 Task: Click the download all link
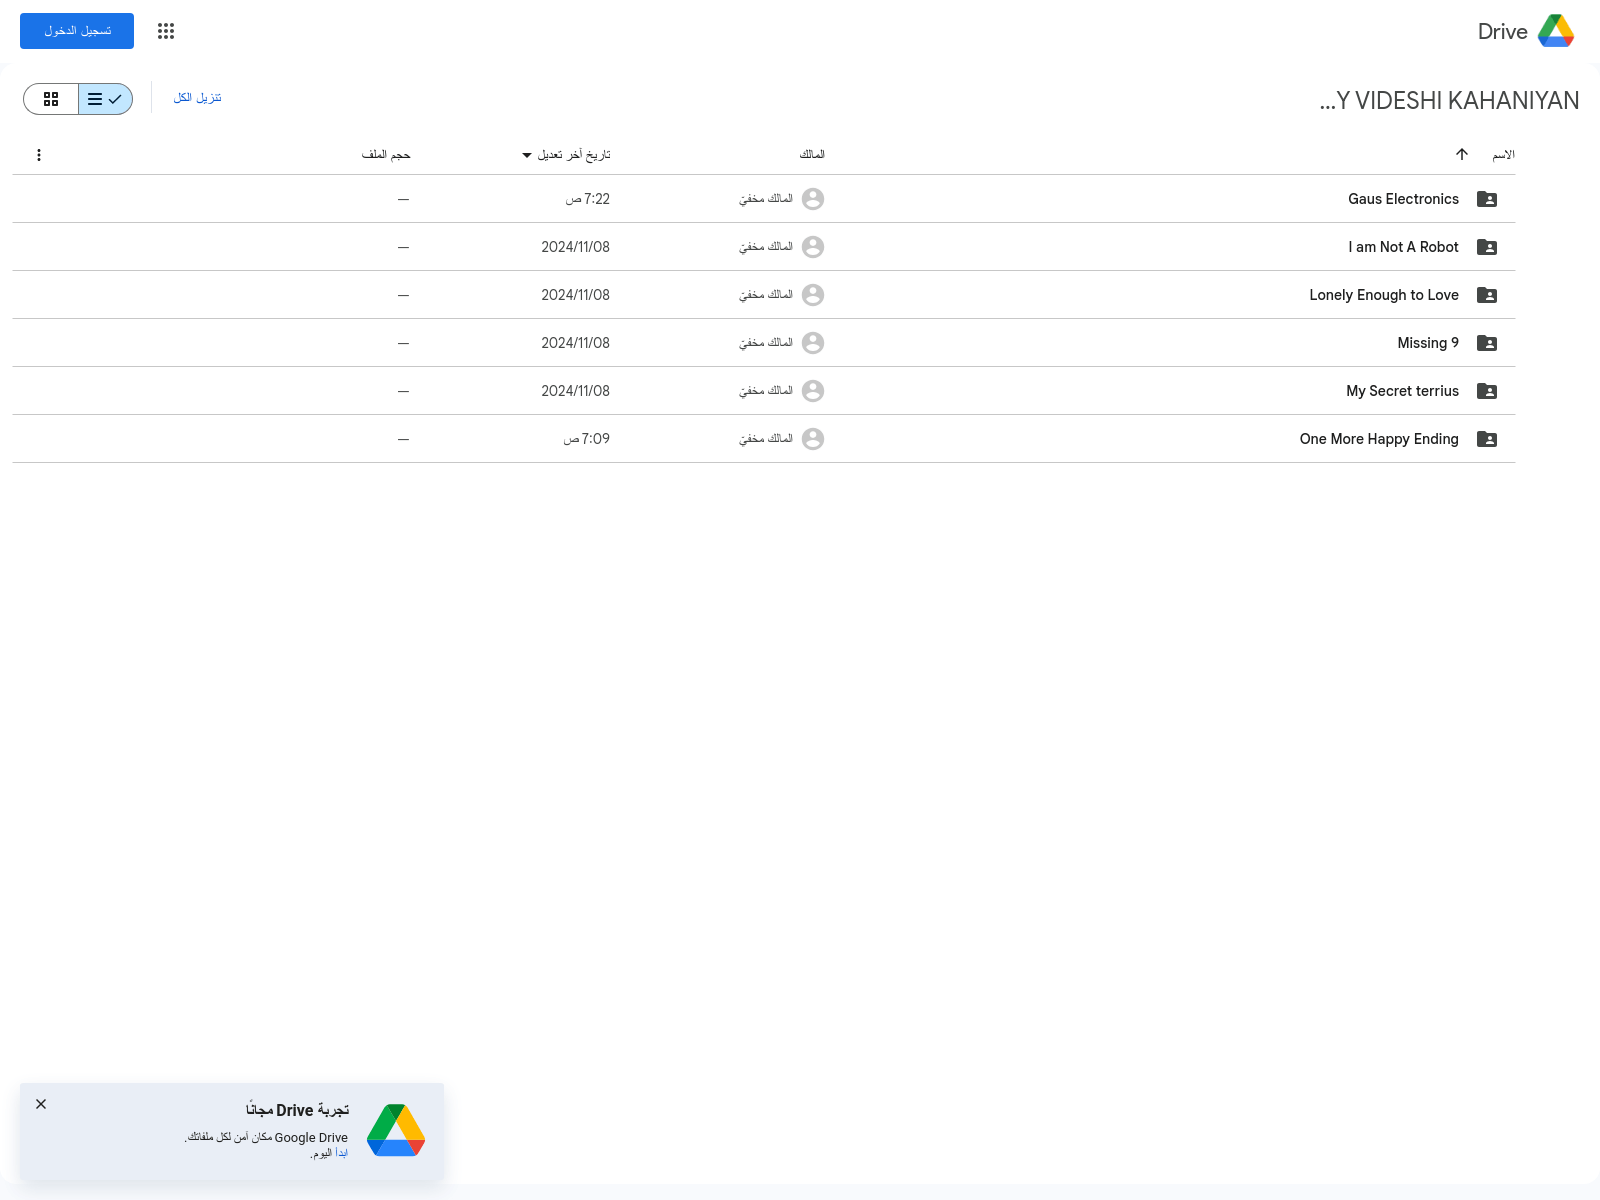(x=197, y=97)
